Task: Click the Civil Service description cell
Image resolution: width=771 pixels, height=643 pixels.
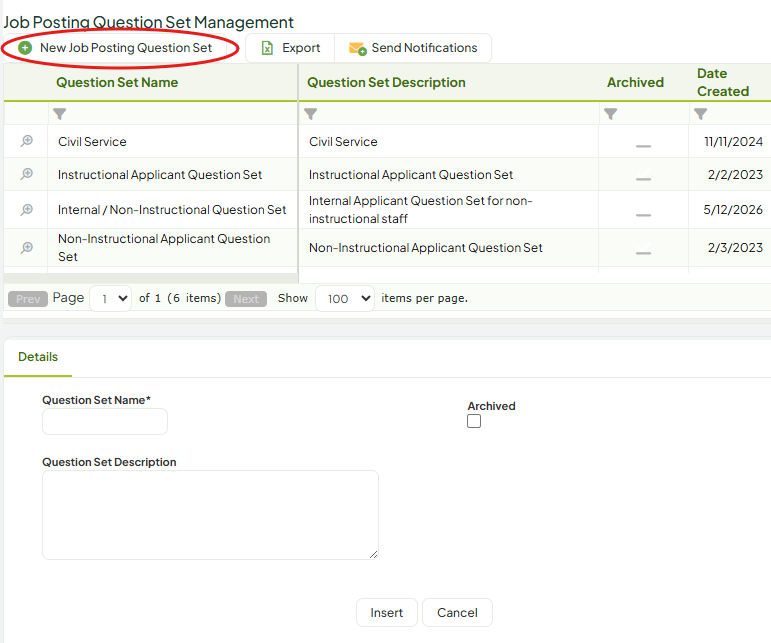Action: (449, 142)
